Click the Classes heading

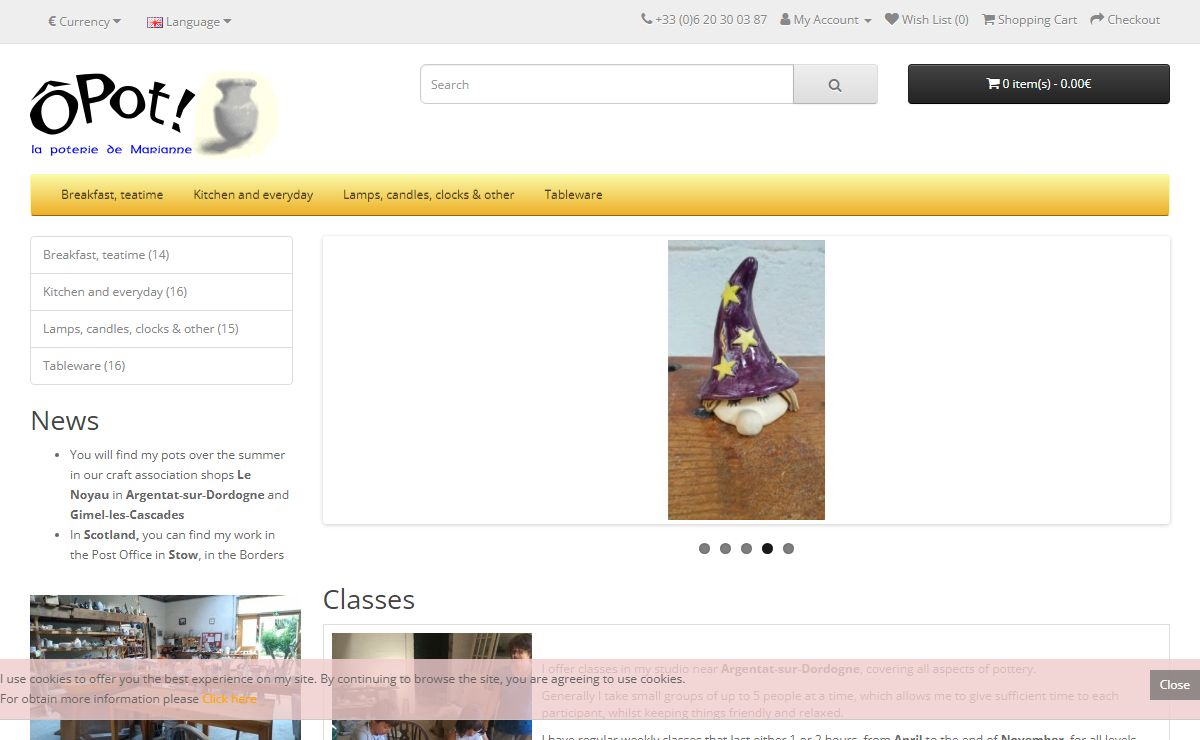click(x=369, y=599)
